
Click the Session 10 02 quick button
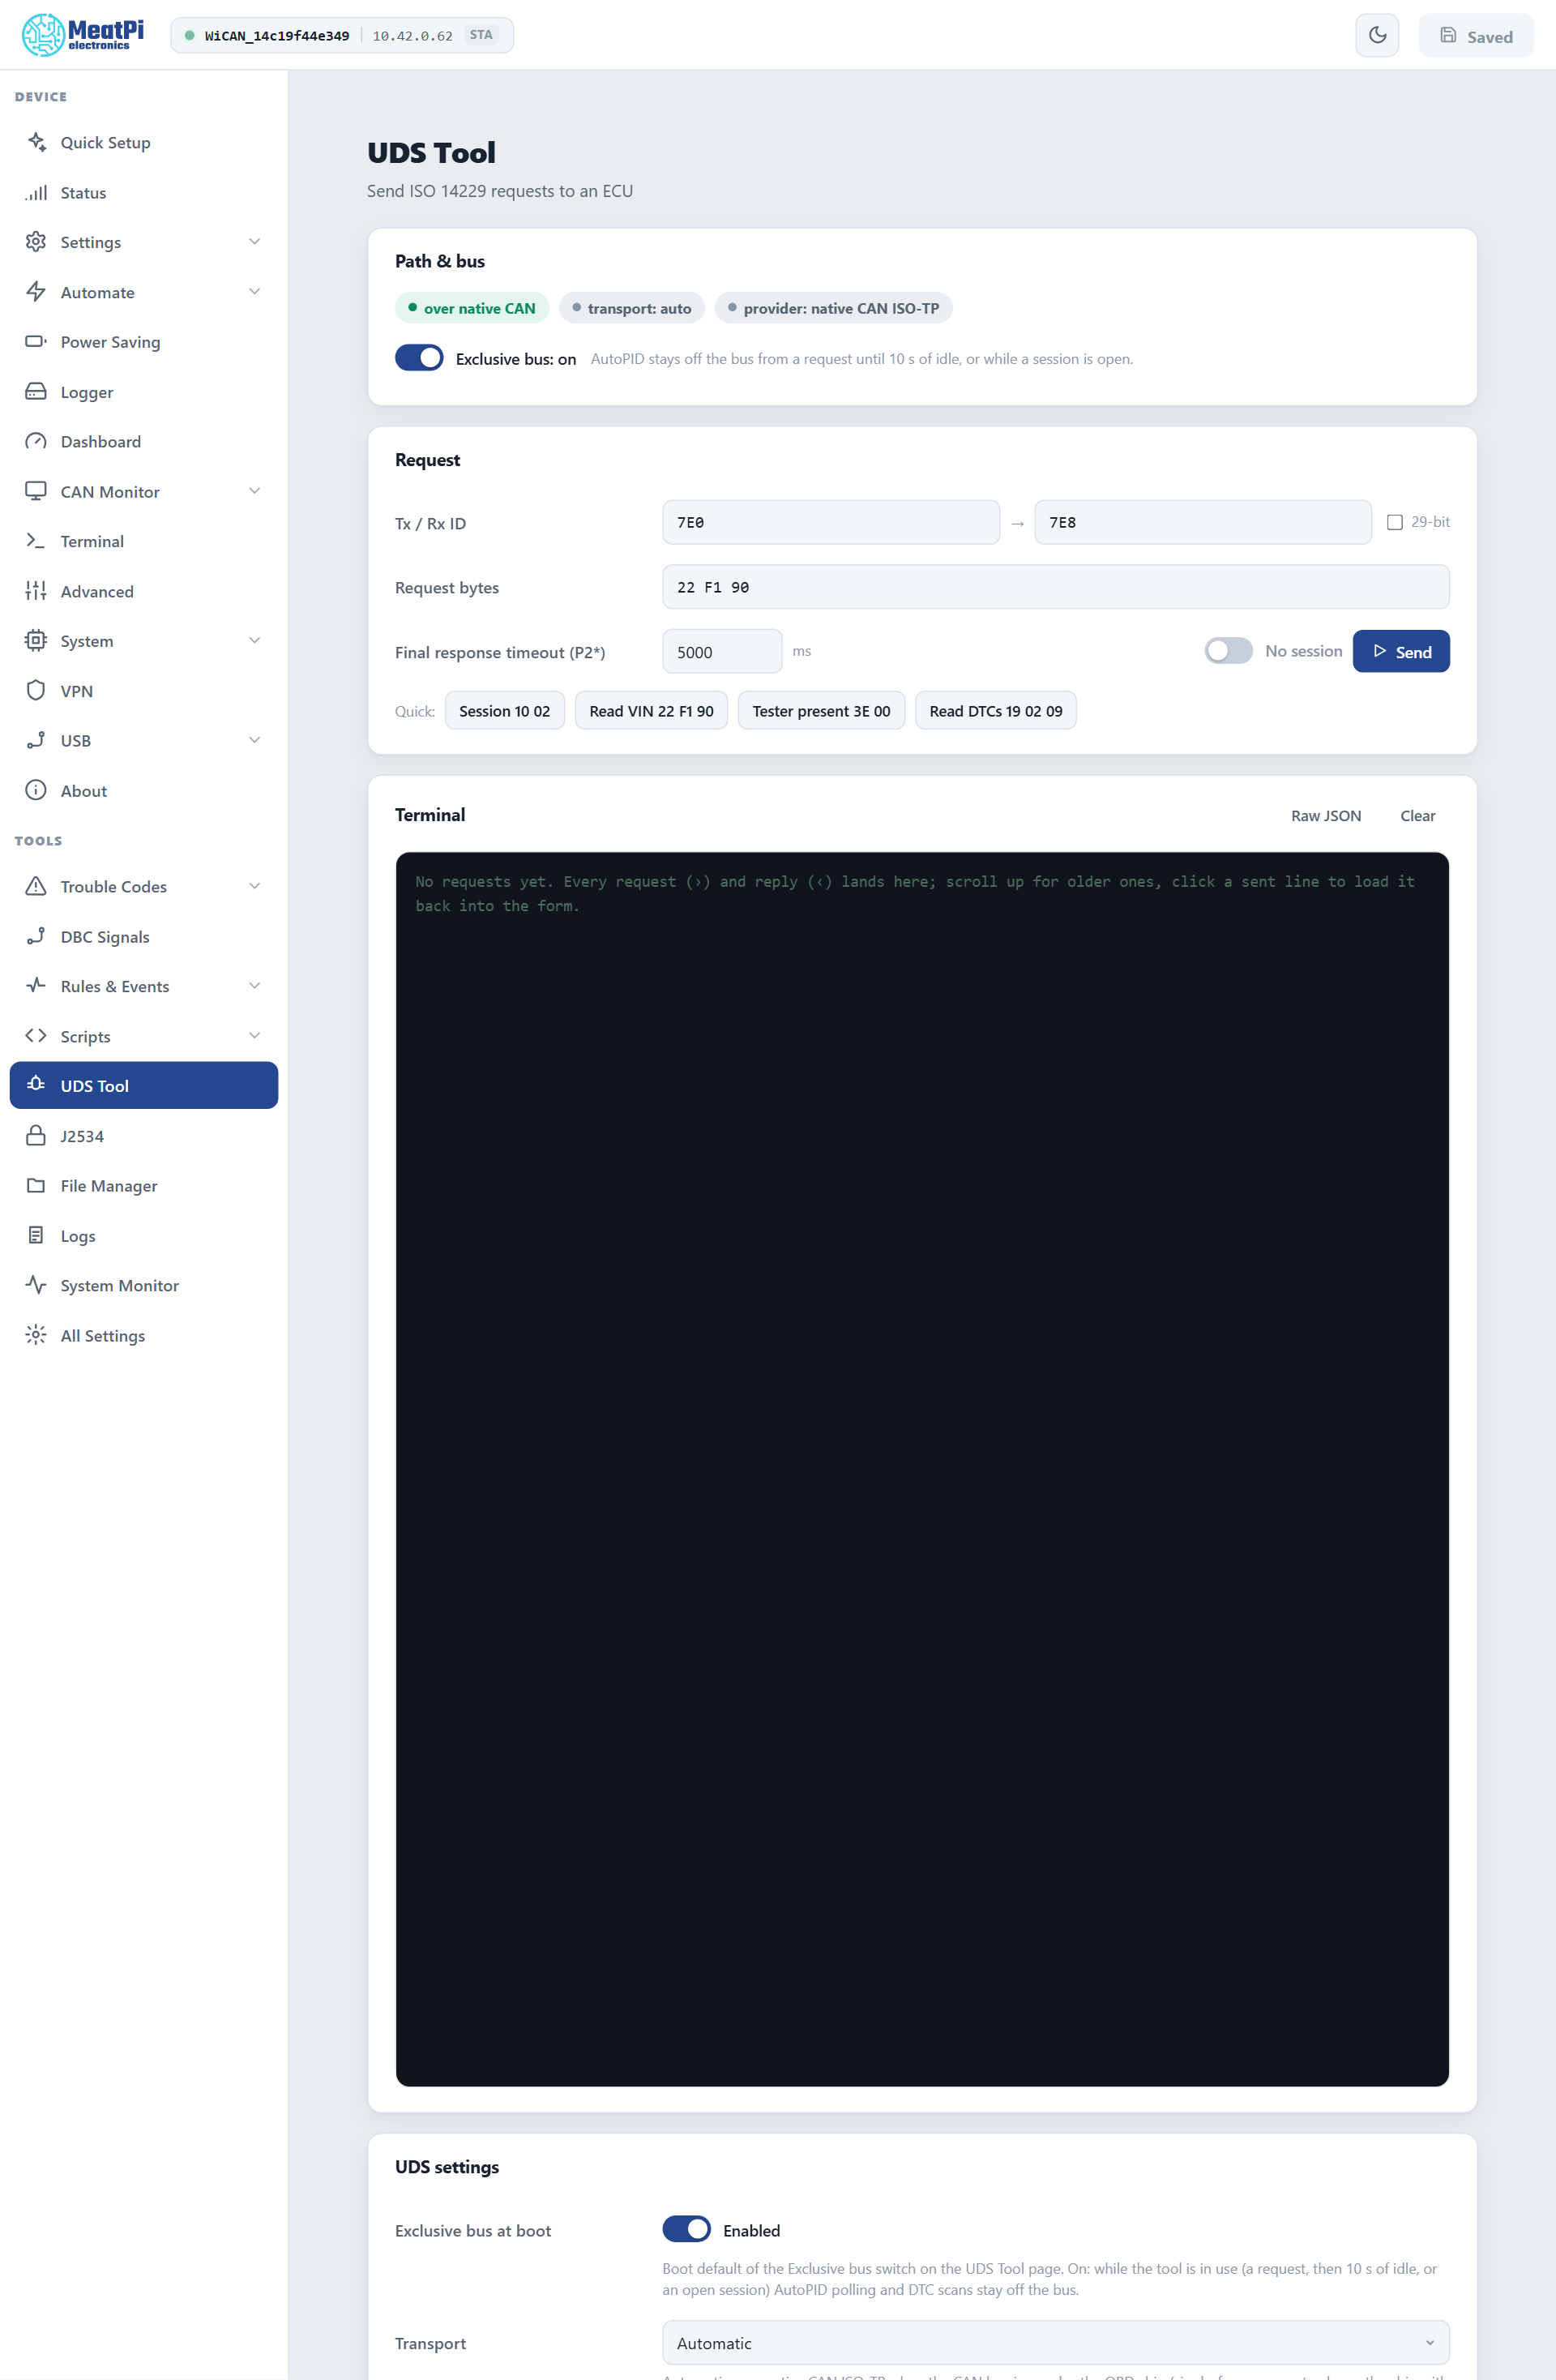(x=504, y=711)
